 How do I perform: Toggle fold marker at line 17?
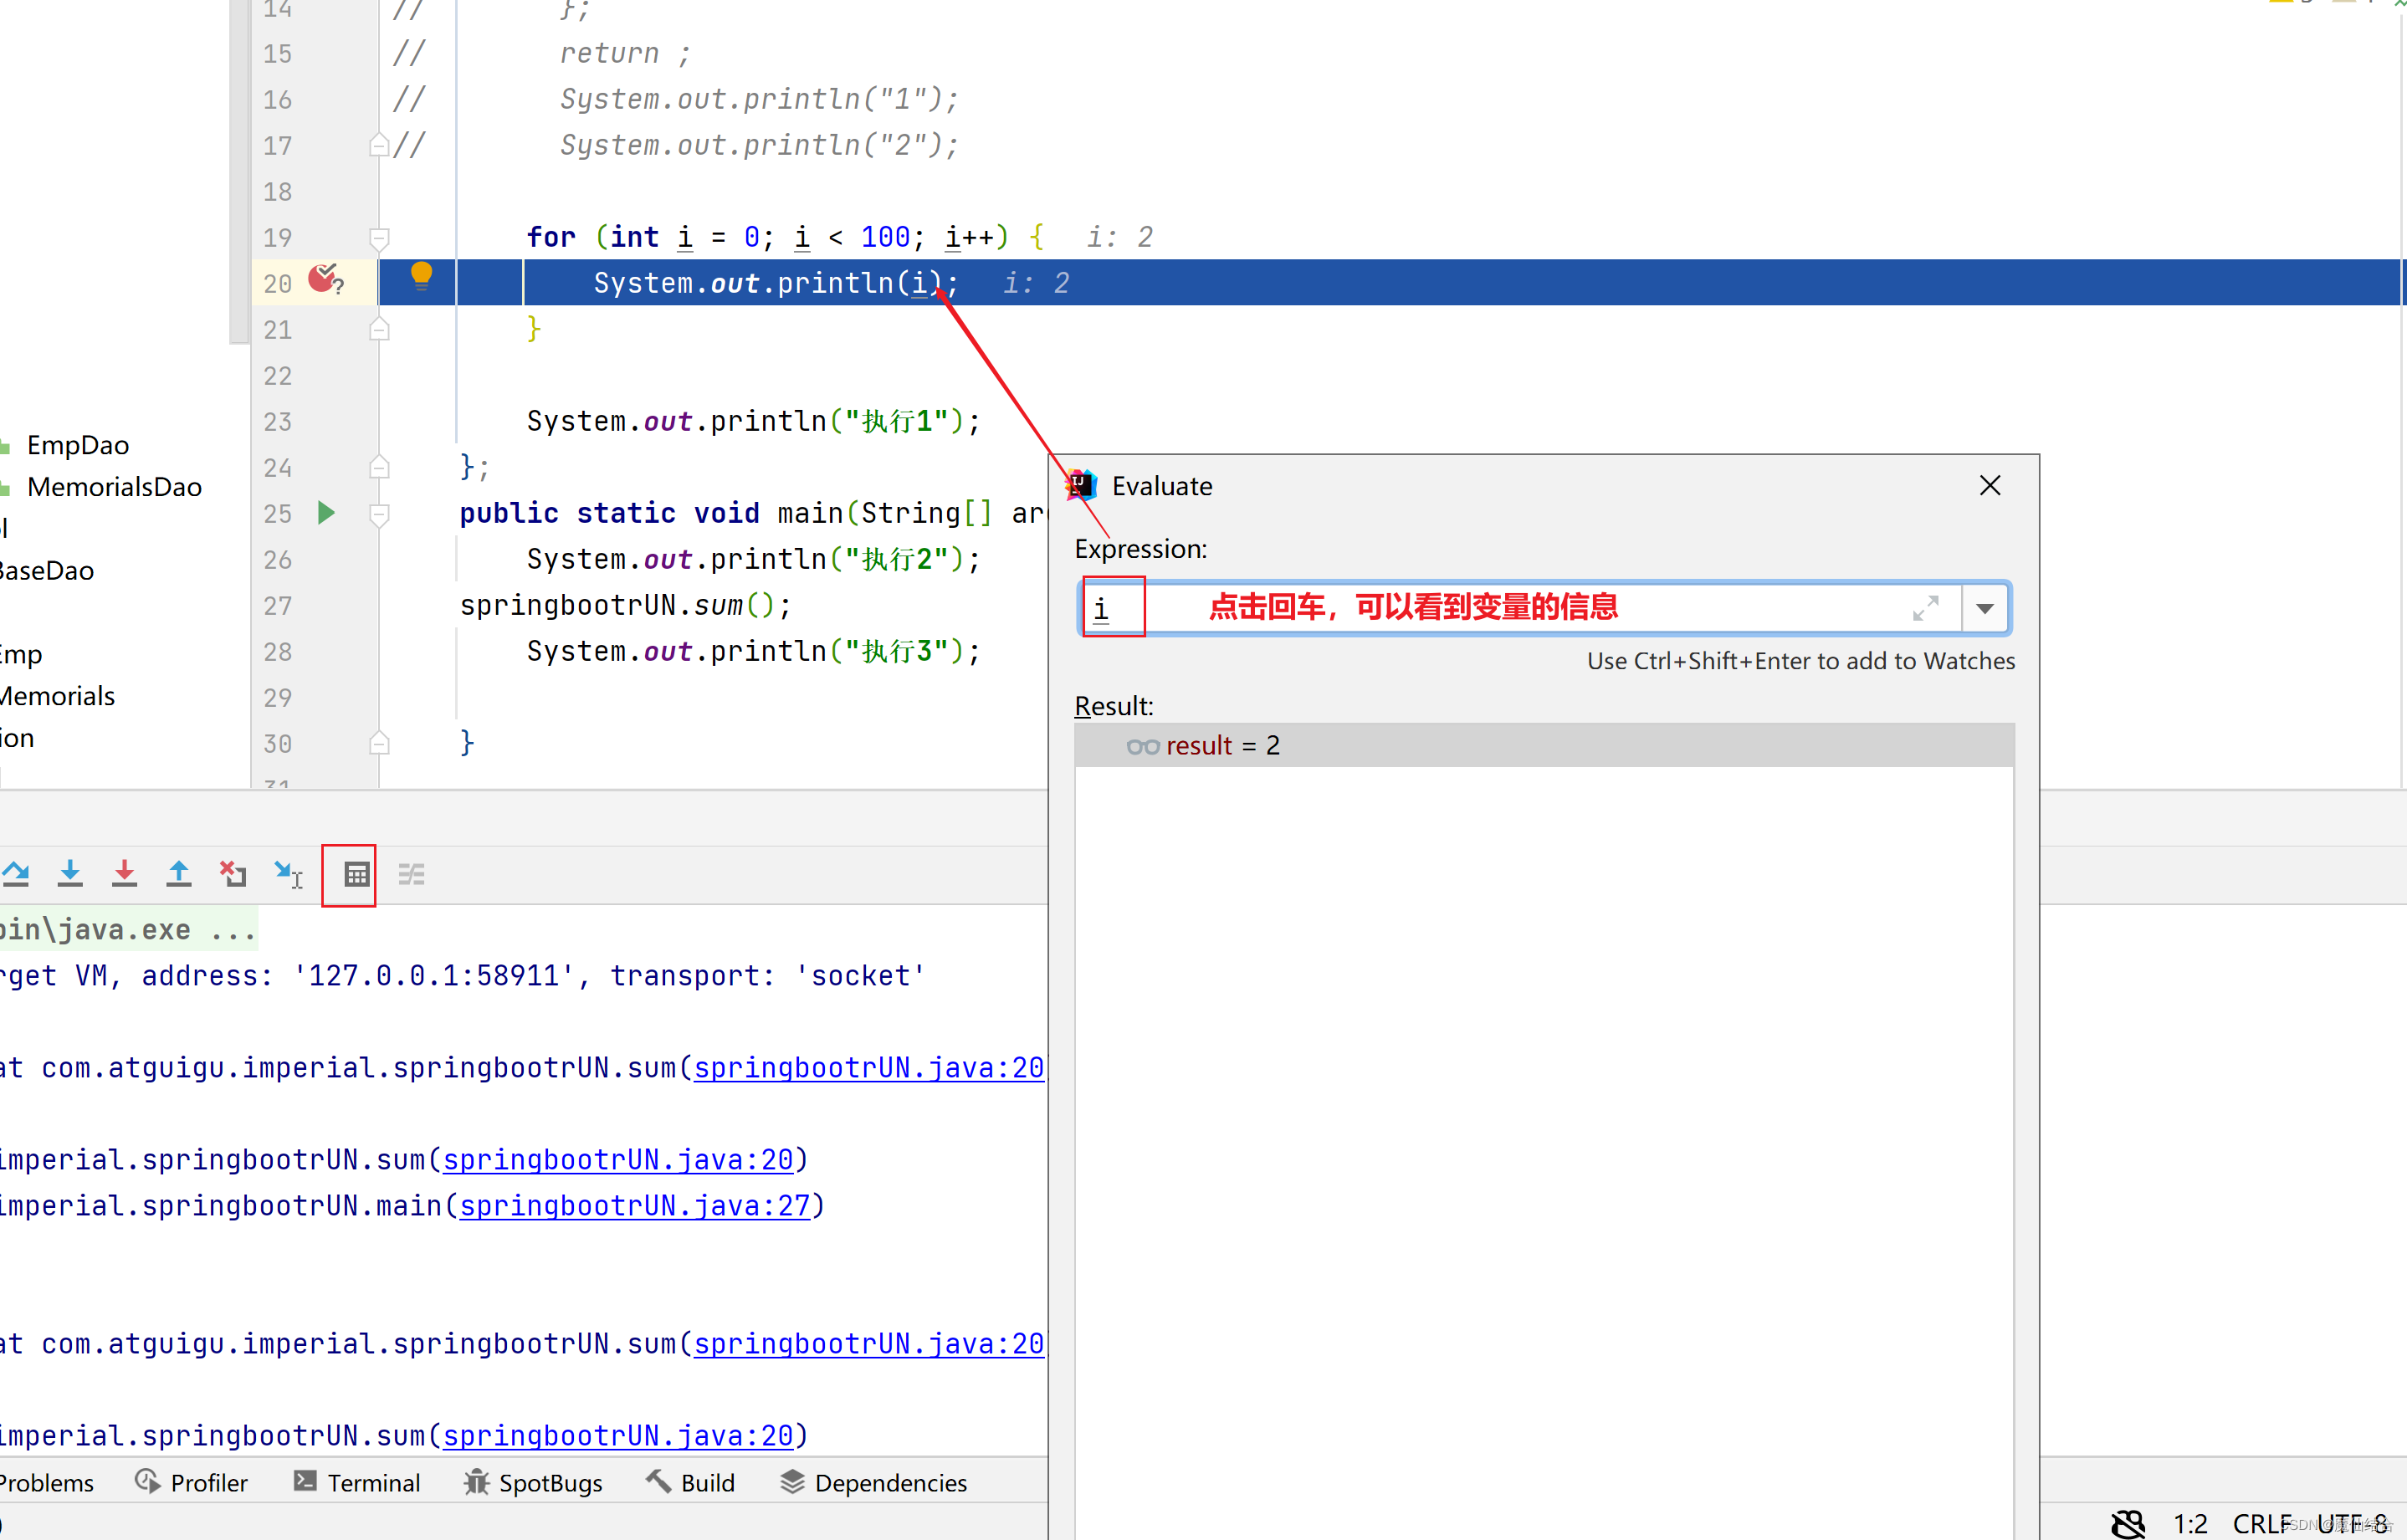(x=379, y=146)
